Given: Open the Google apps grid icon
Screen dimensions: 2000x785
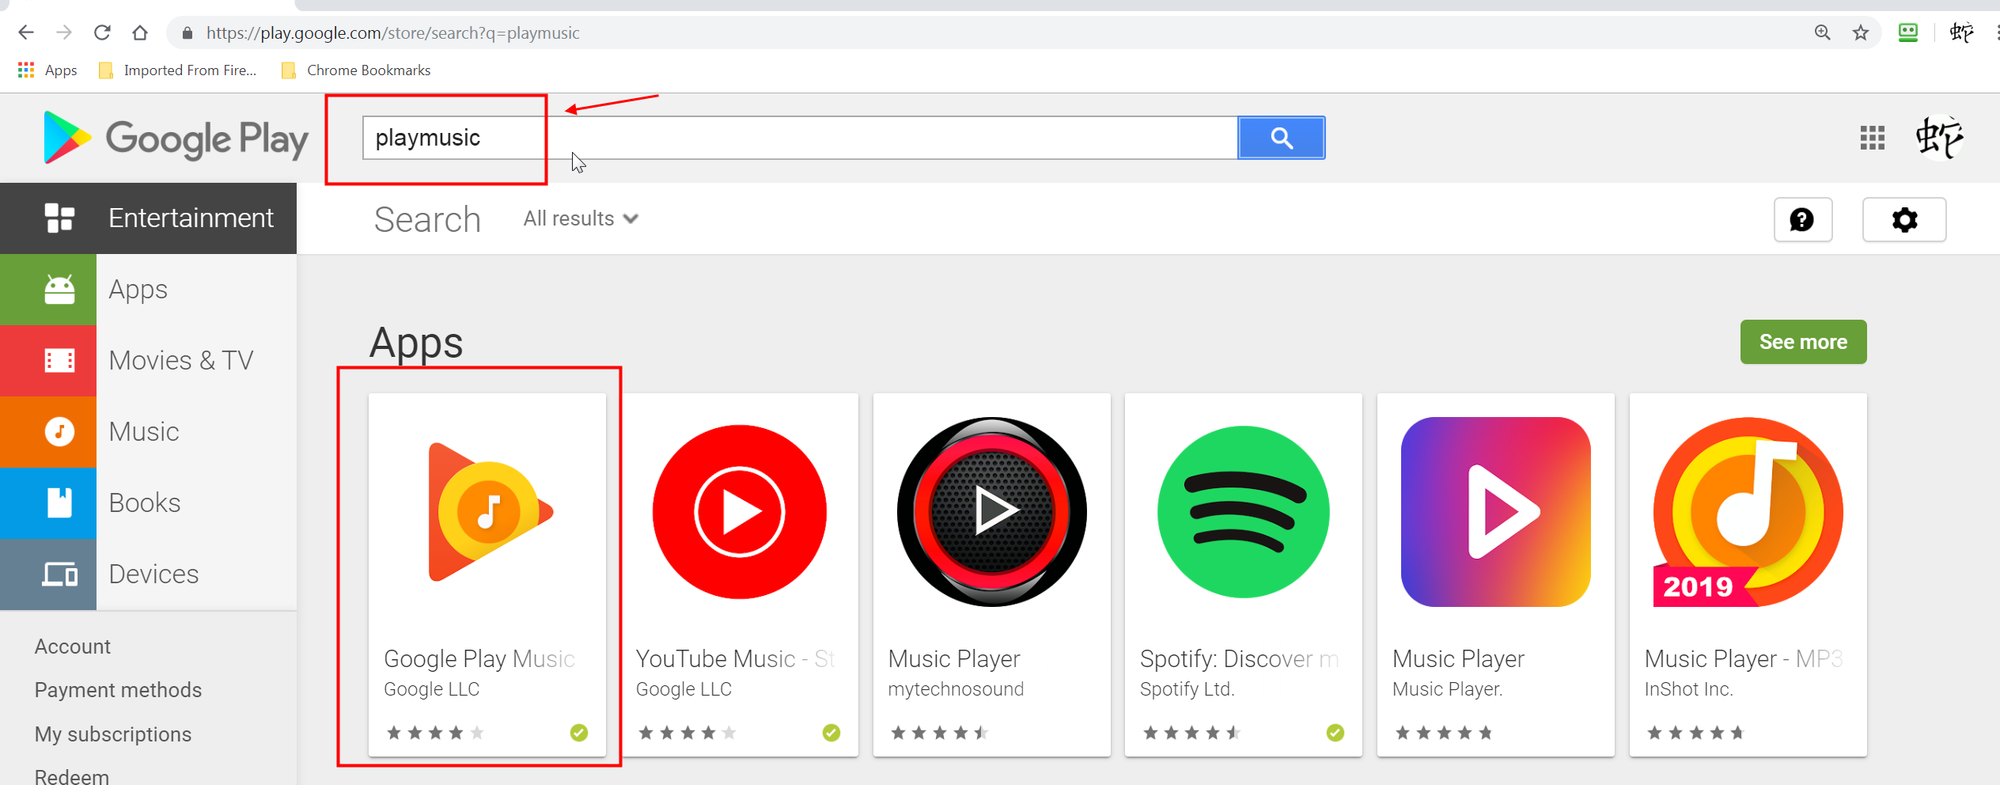Looking at the screenshot, I should click(1872, 138).
